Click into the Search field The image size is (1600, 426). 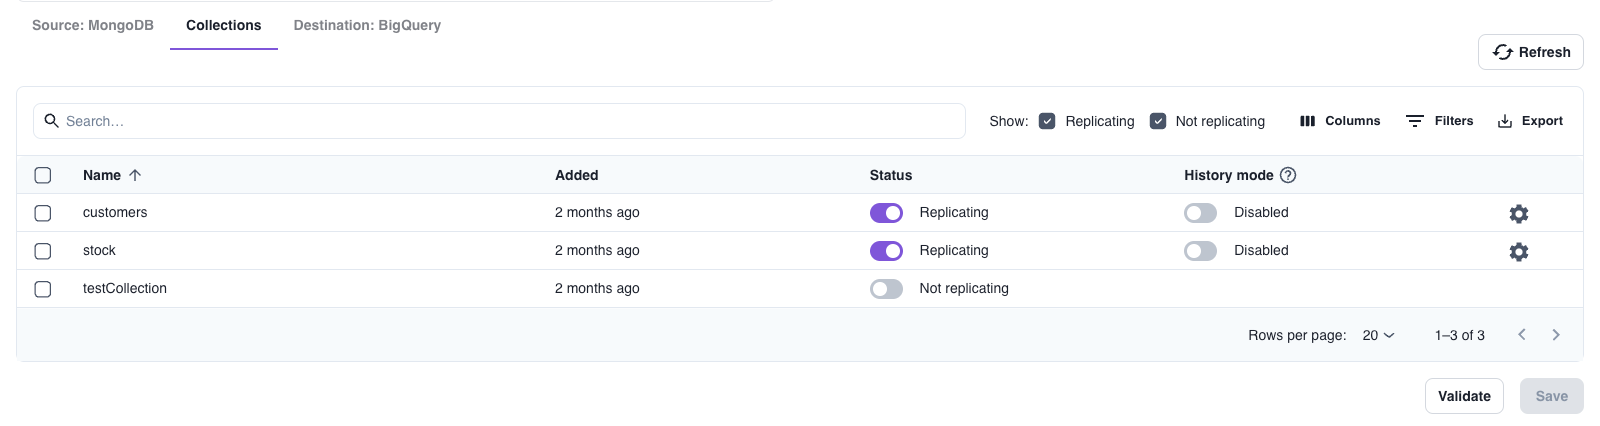point(499,121)
